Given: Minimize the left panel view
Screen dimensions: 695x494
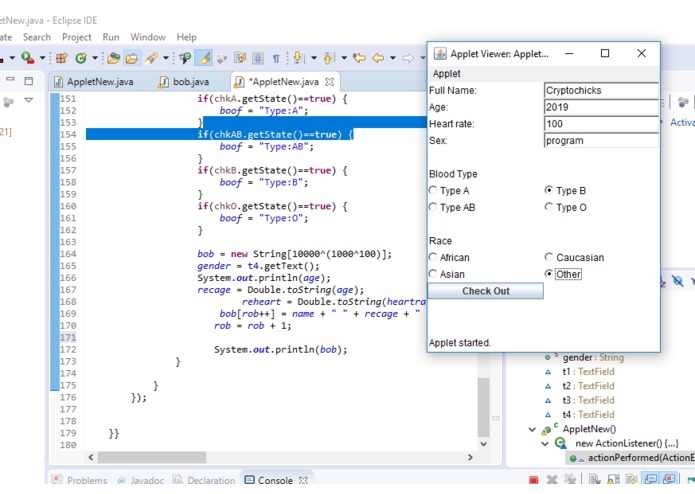Looking at the screenshot, I should [11, 80].
